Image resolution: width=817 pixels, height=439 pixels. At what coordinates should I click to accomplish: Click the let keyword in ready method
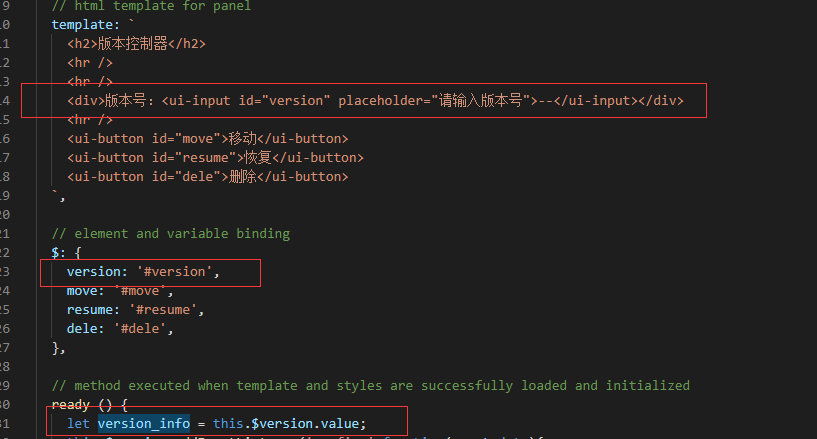tap(78, 423)
